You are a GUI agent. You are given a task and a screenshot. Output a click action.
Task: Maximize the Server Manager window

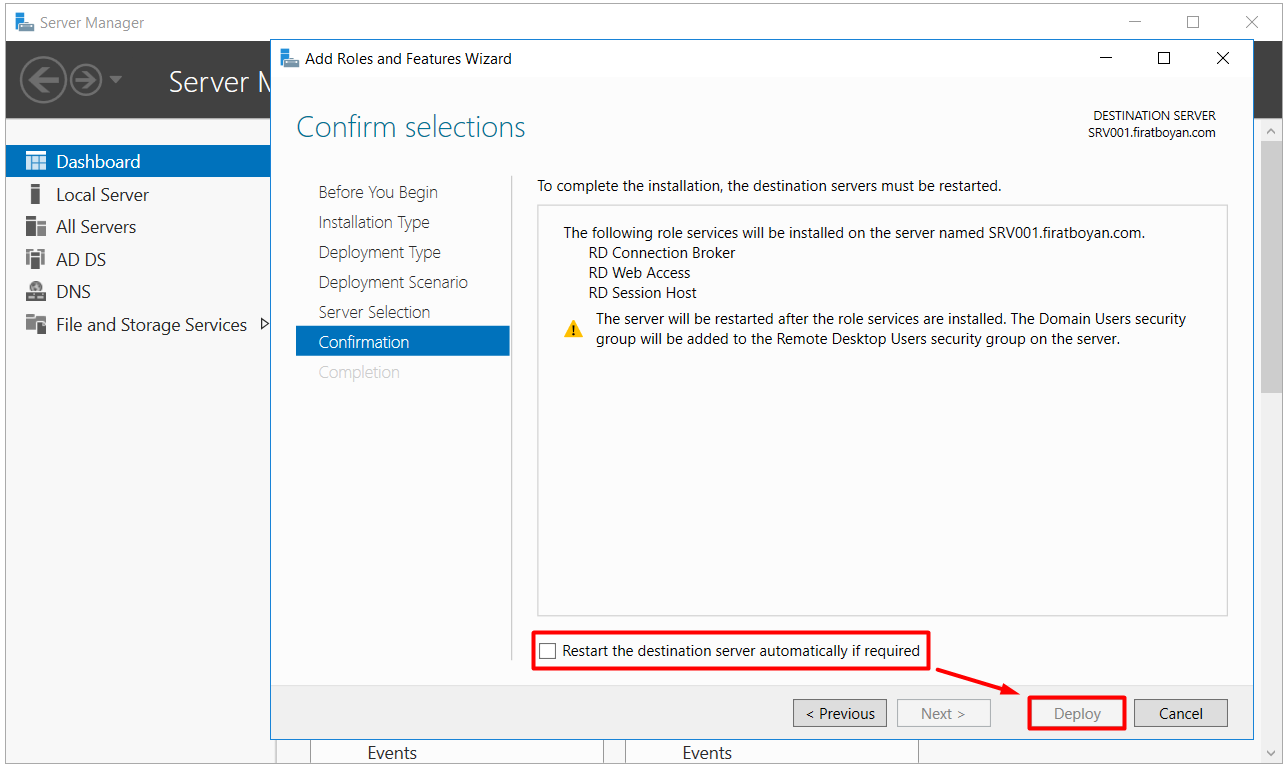[x=1193, y=22]
